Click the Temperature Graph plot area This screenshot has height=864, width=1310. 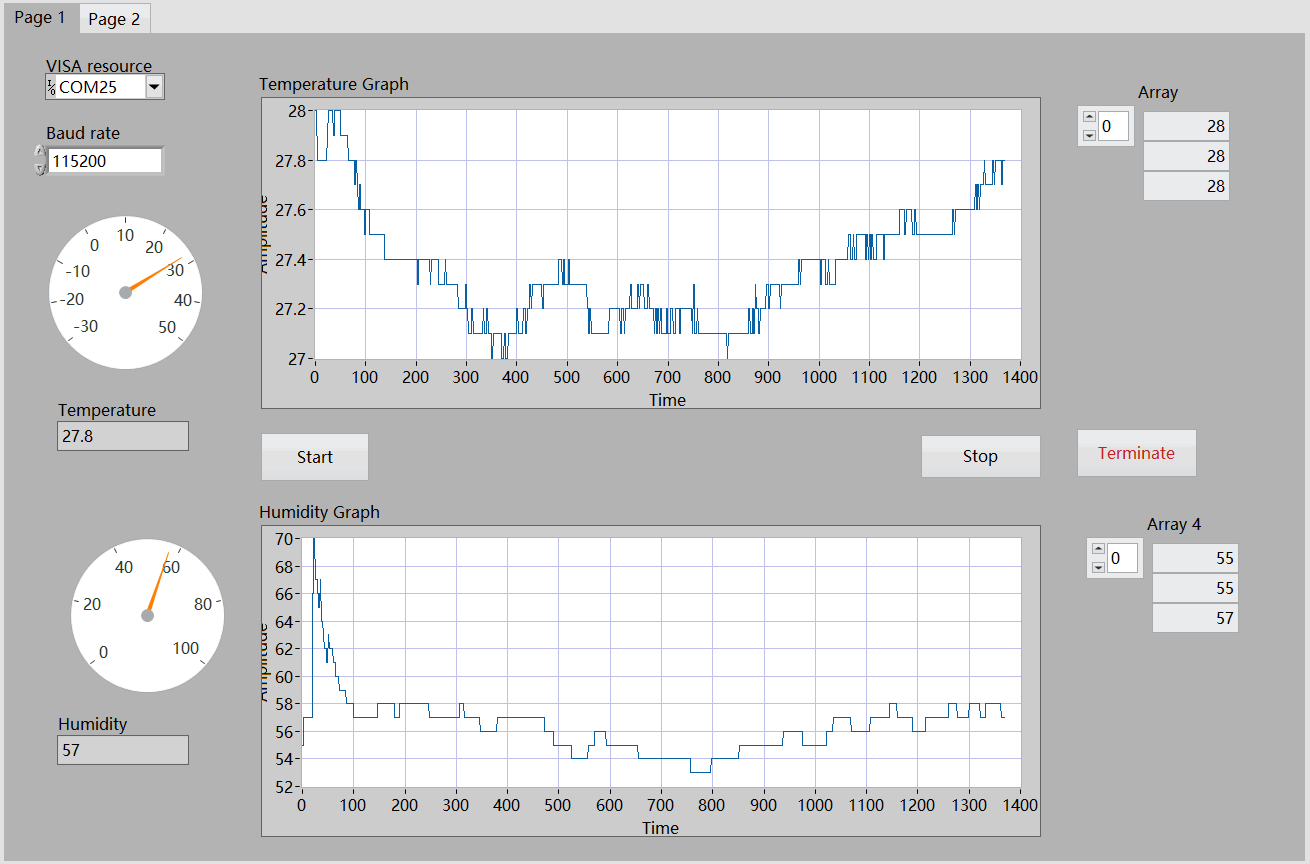point(668,234)
